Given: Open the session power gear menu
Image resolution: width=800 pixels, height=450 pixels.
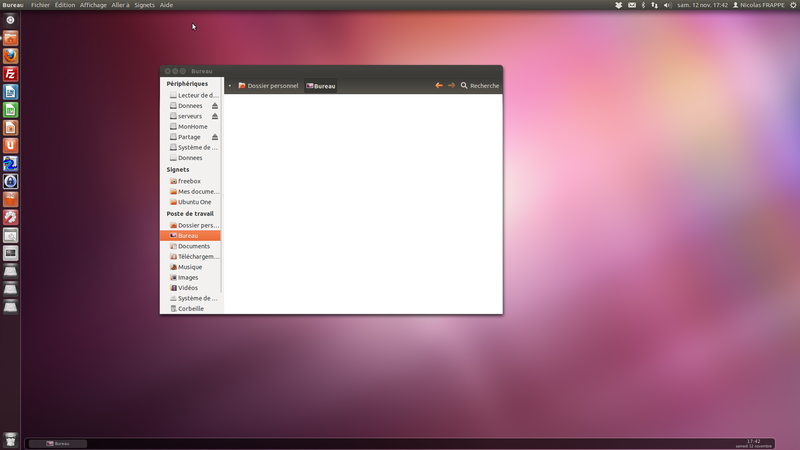Looking at the screenshot, I should coord(793,5).
